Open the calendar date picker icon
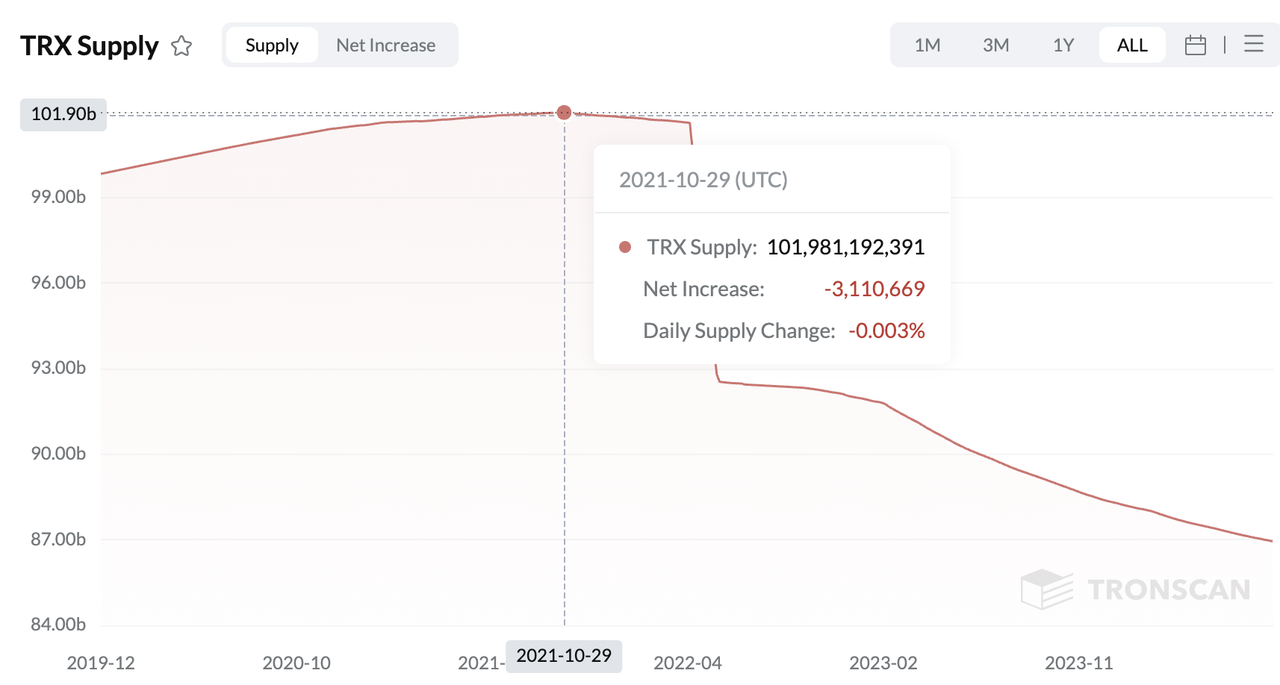 (1196, 44)
